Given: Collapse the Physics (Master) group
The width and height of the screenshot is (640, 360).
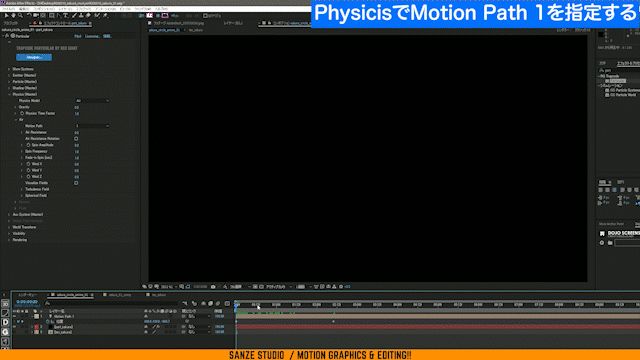Looking at the screenshot, I should click(9, 94).
